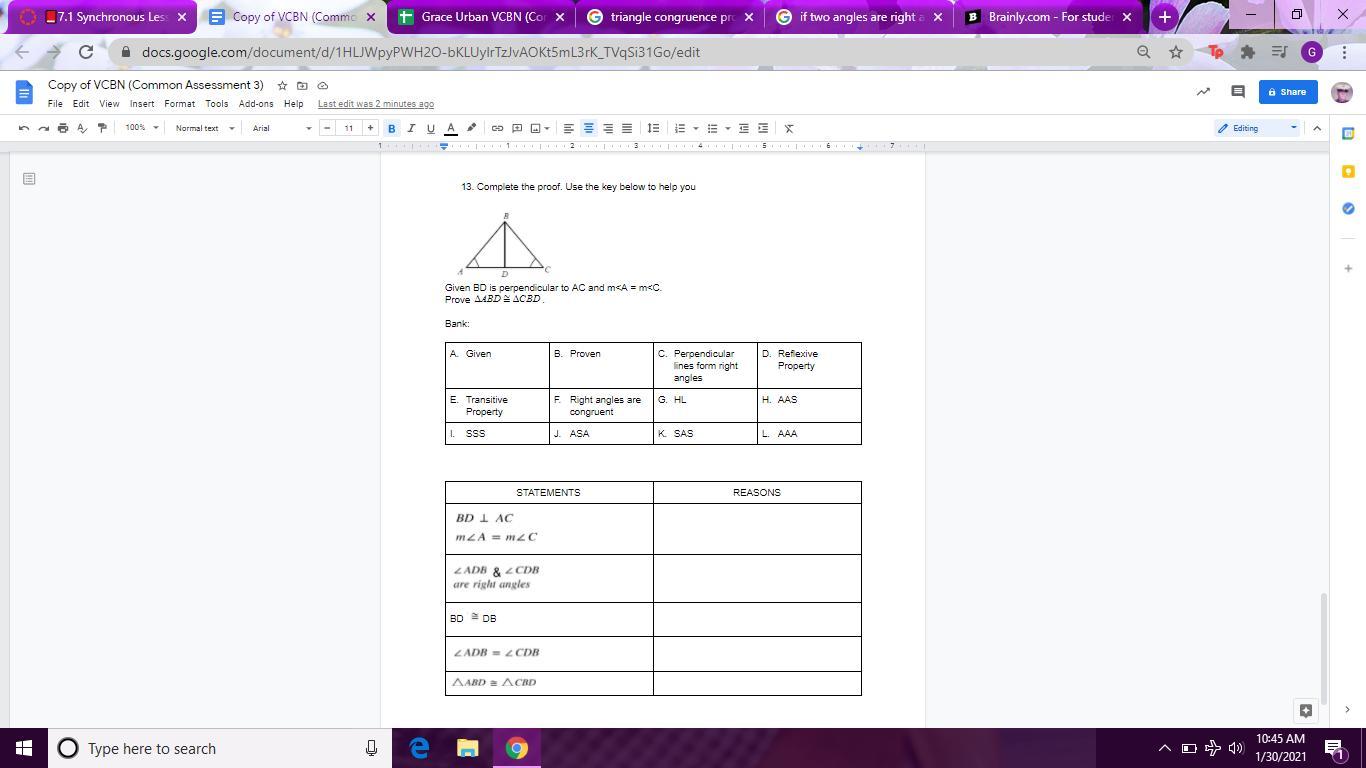Decrease the paragraph indent
The height and width of the screenshot is (768, 1366).
pyautogui.click(x=744, y=128)
